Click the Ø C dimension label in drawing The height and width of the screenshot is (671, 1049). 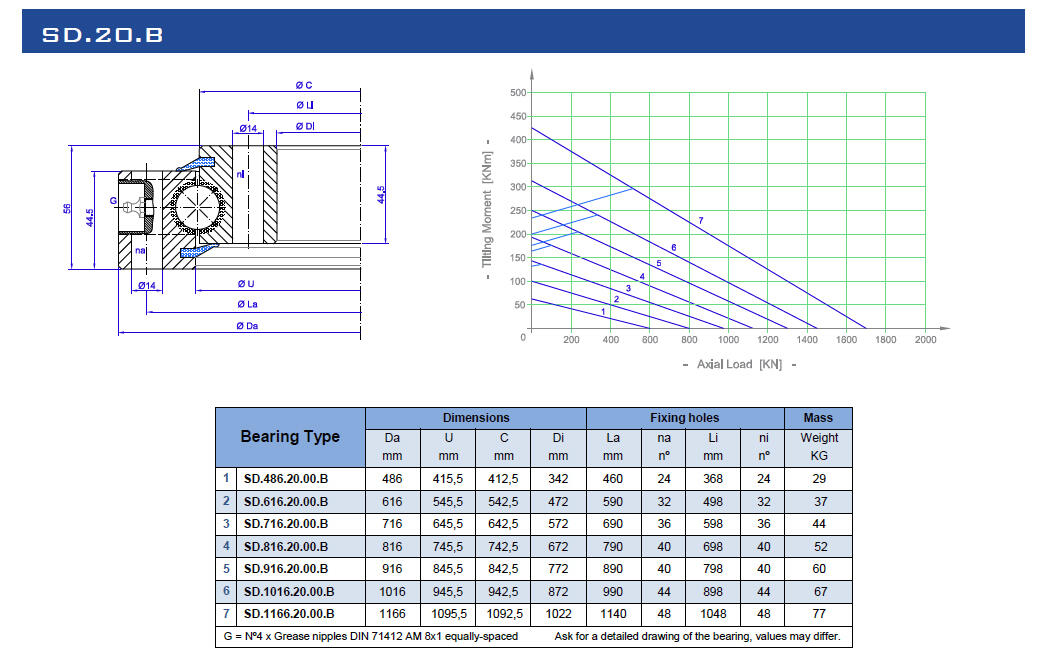point(304,86)
